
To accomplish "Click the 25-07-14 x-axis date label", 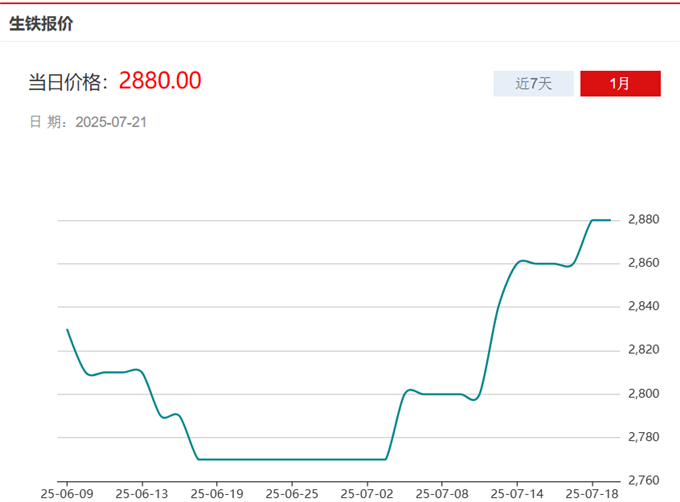I will [517, 494].
